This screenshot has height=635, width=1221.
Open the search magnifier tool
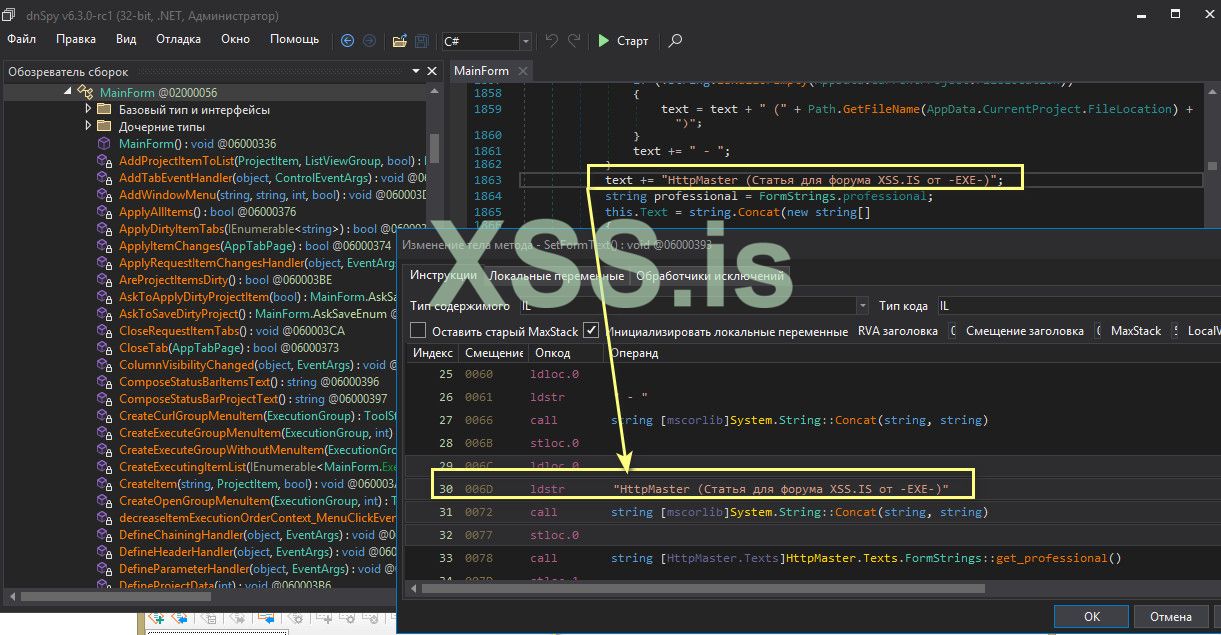[676, 41]
